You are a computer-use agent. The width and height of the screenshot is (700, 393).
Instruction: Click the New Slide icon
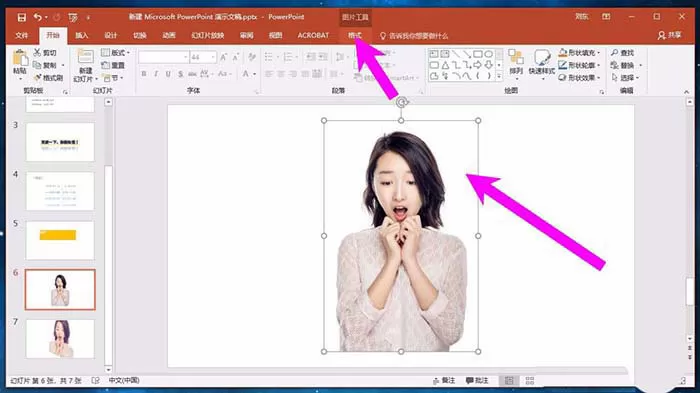[85, 57]
